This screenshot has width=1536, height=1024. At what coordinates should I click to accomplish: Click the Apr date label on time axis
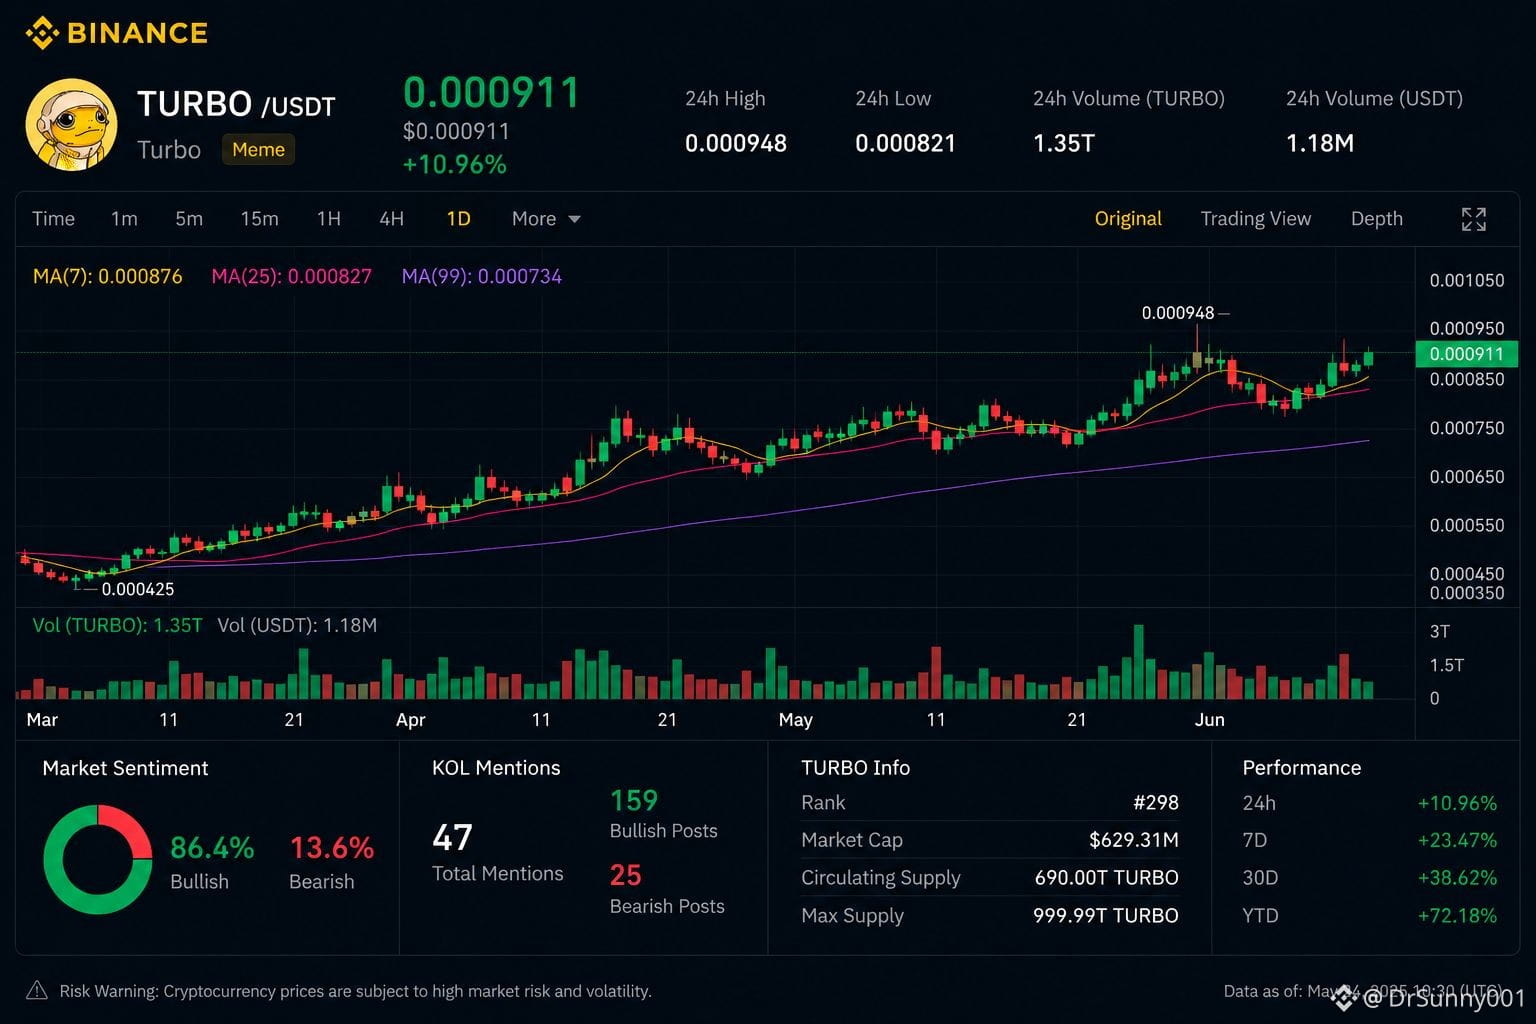(410, 720)
